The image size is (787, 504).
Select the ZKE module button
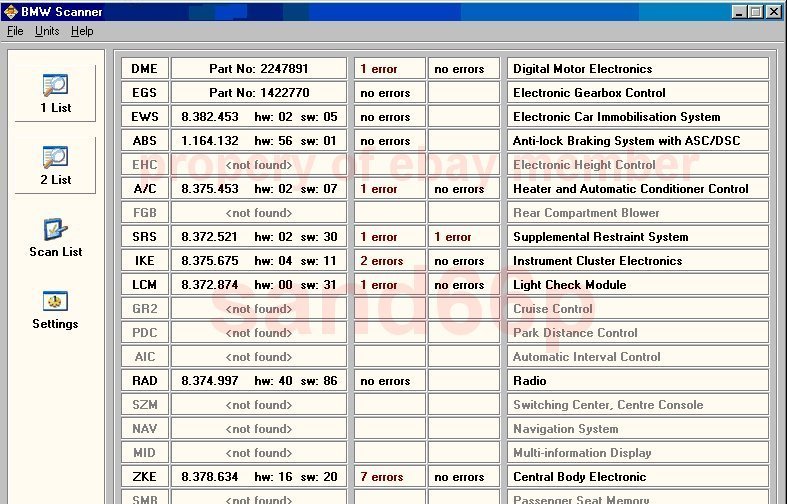[145, 476]
